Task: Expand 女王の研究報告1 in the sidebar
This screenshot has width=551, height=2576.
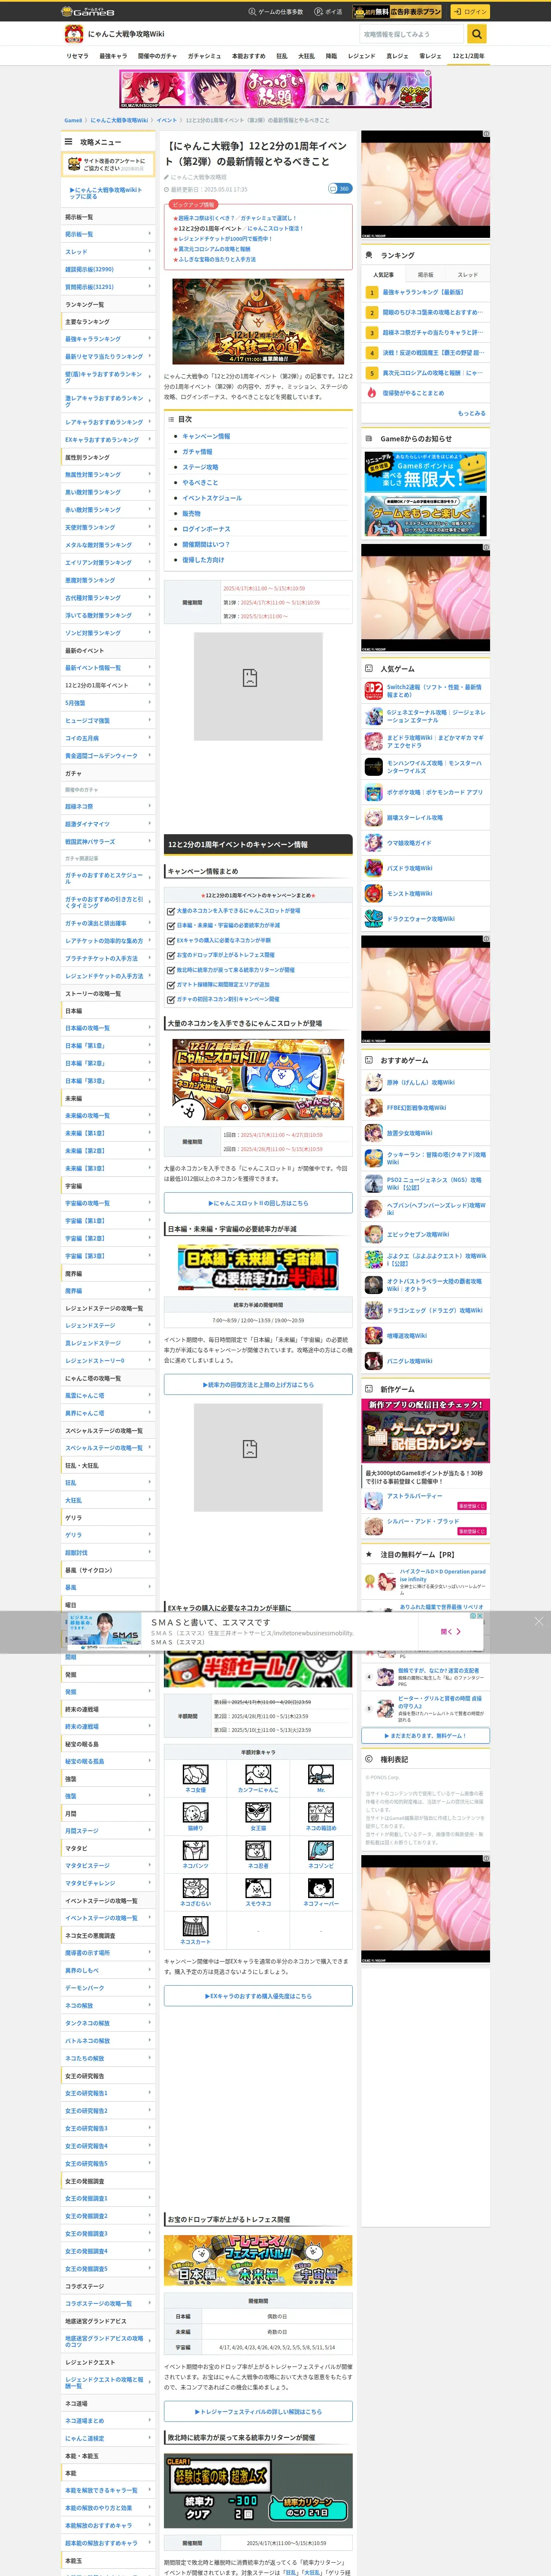Action: coord(108,2093)
